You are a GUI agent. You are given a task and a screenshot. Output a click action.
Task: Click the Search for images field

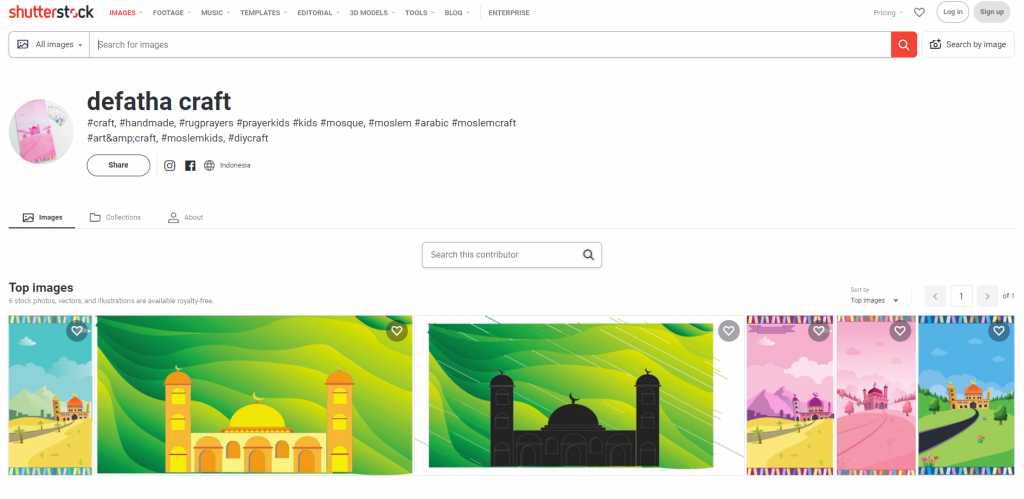point(490,45)
